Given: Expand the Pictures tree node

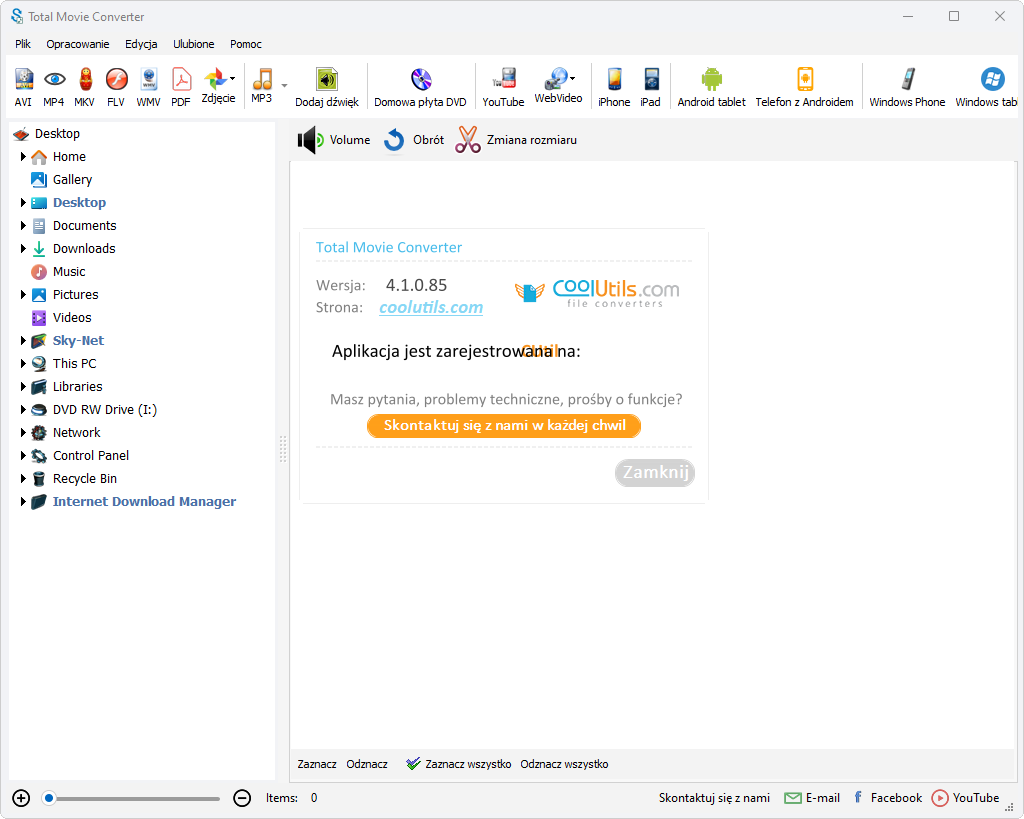Looking at the screenshot, I should 23,295.
